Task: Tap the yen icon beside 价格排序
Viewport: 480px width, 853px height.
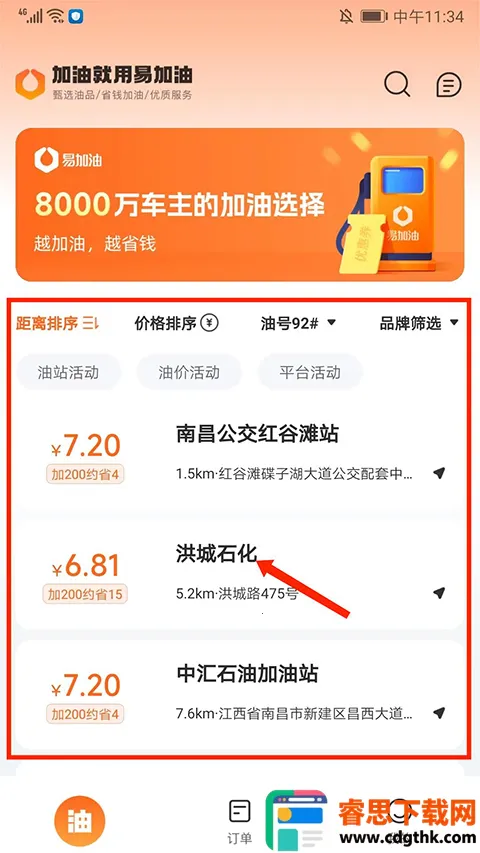Action: point(210,323)
